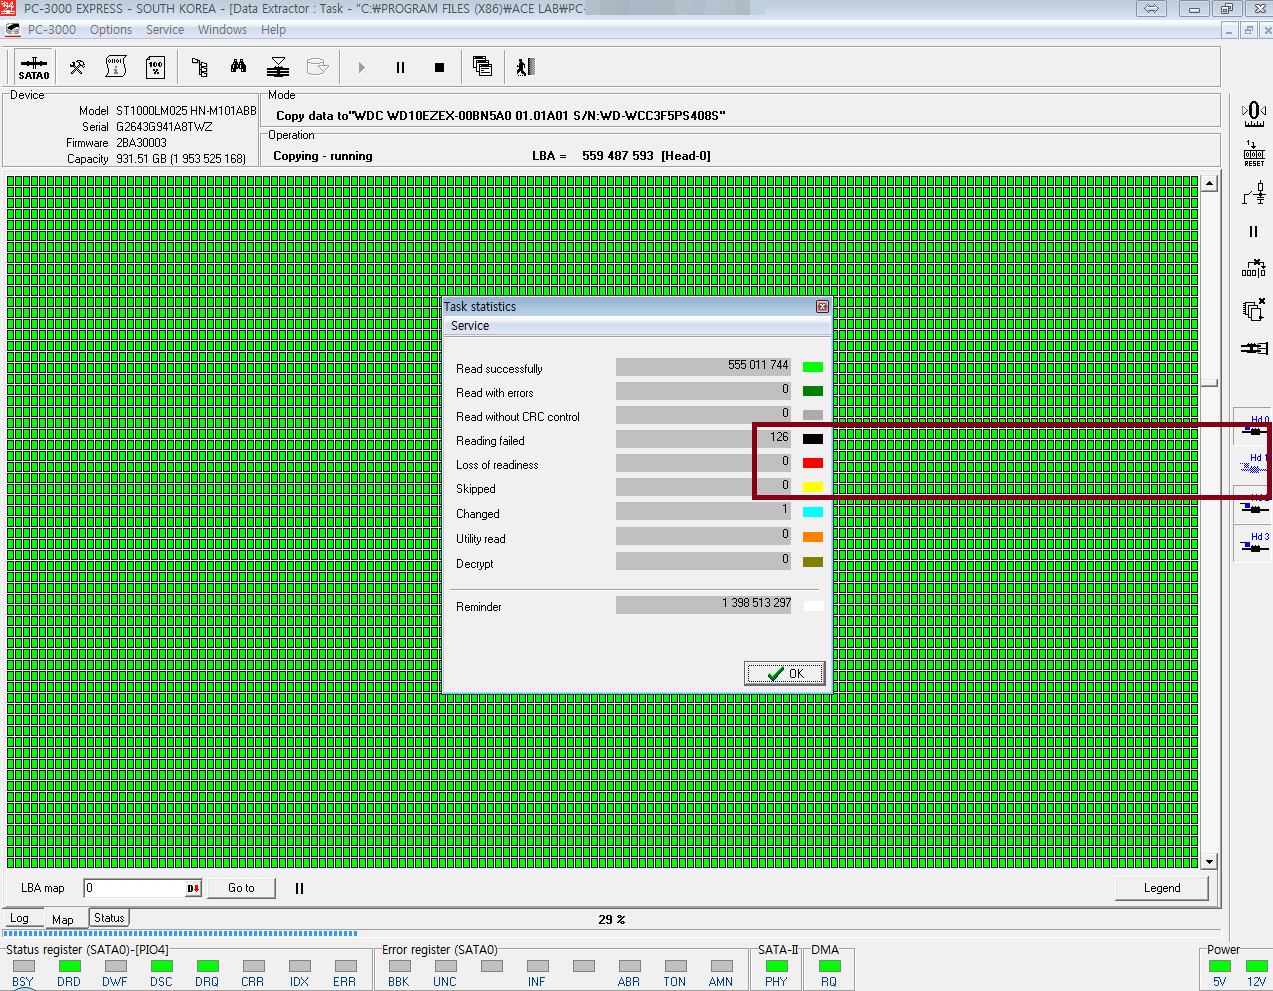Open the LBA map field dropdown arrow
The image size is (1273, 991).
click(x=193, y=888)
